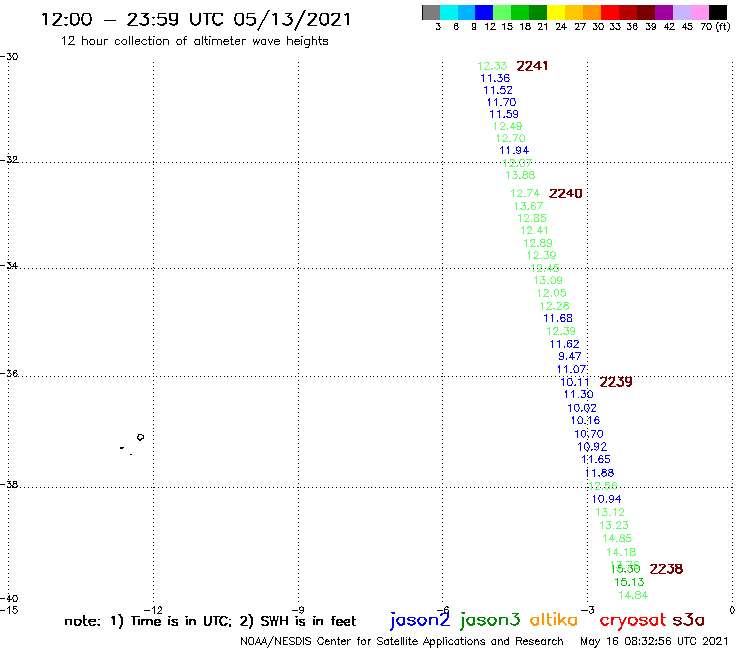Click wave height value 11.52
This screenshot has height=650, width=740.
click(x=498, y=90)
